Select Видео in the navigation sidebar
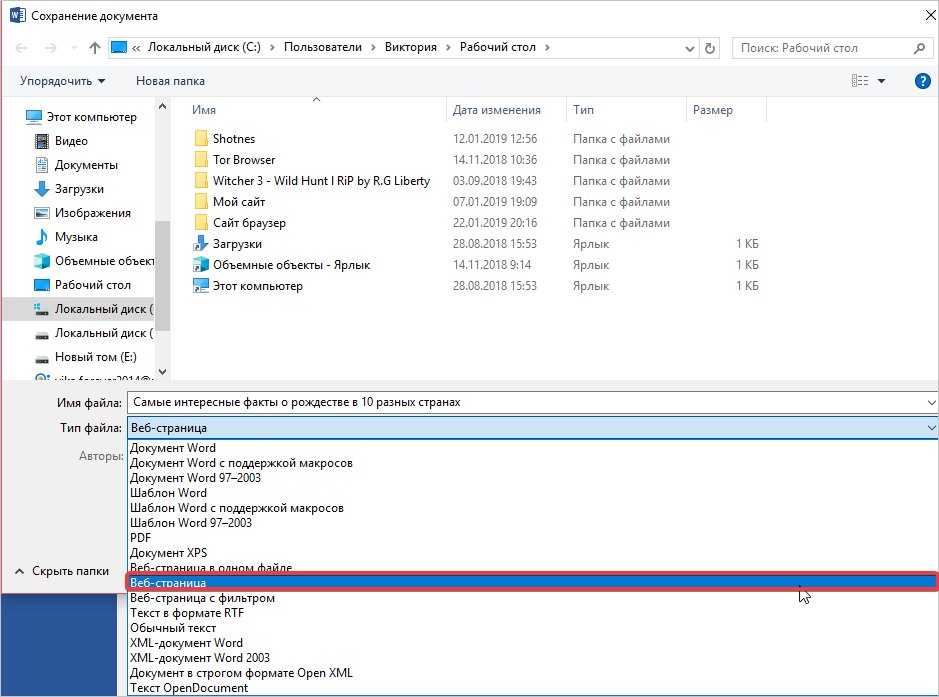The width and height of the screenshot is (939, 697). pyautogui.click(x=71, y=141)
